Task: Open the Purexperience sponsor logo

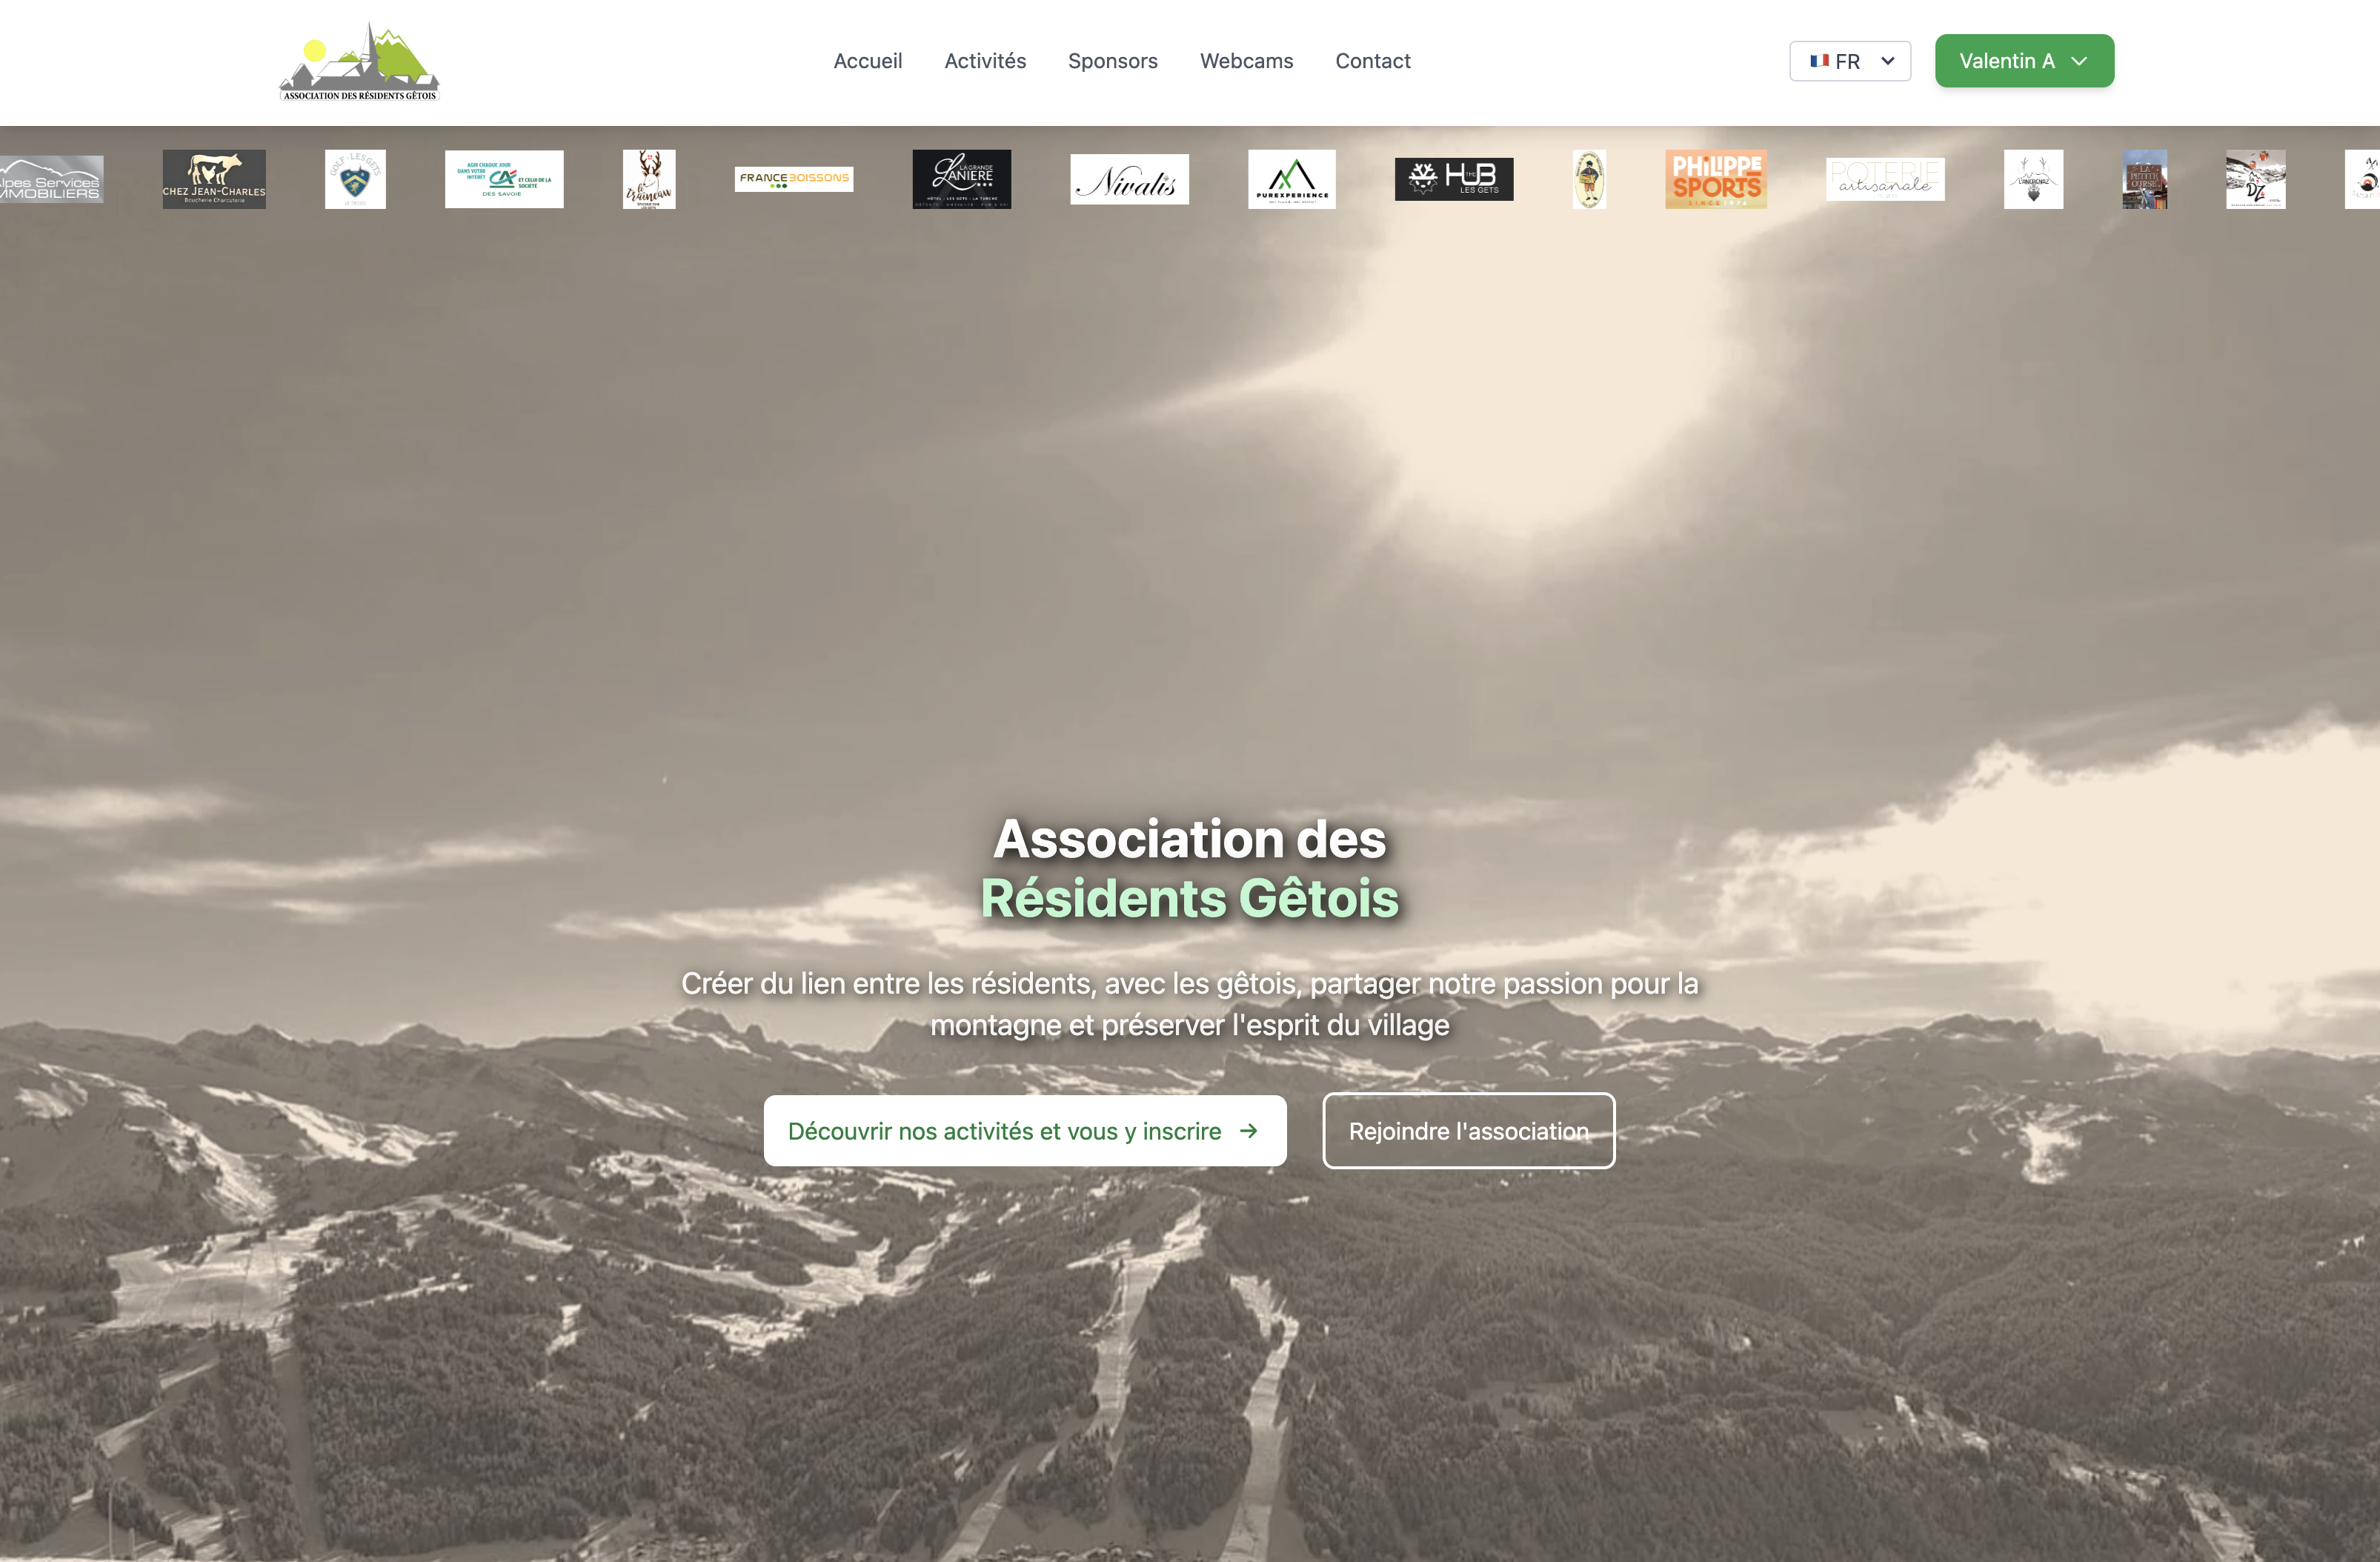Action: (x=1291, y=179)
